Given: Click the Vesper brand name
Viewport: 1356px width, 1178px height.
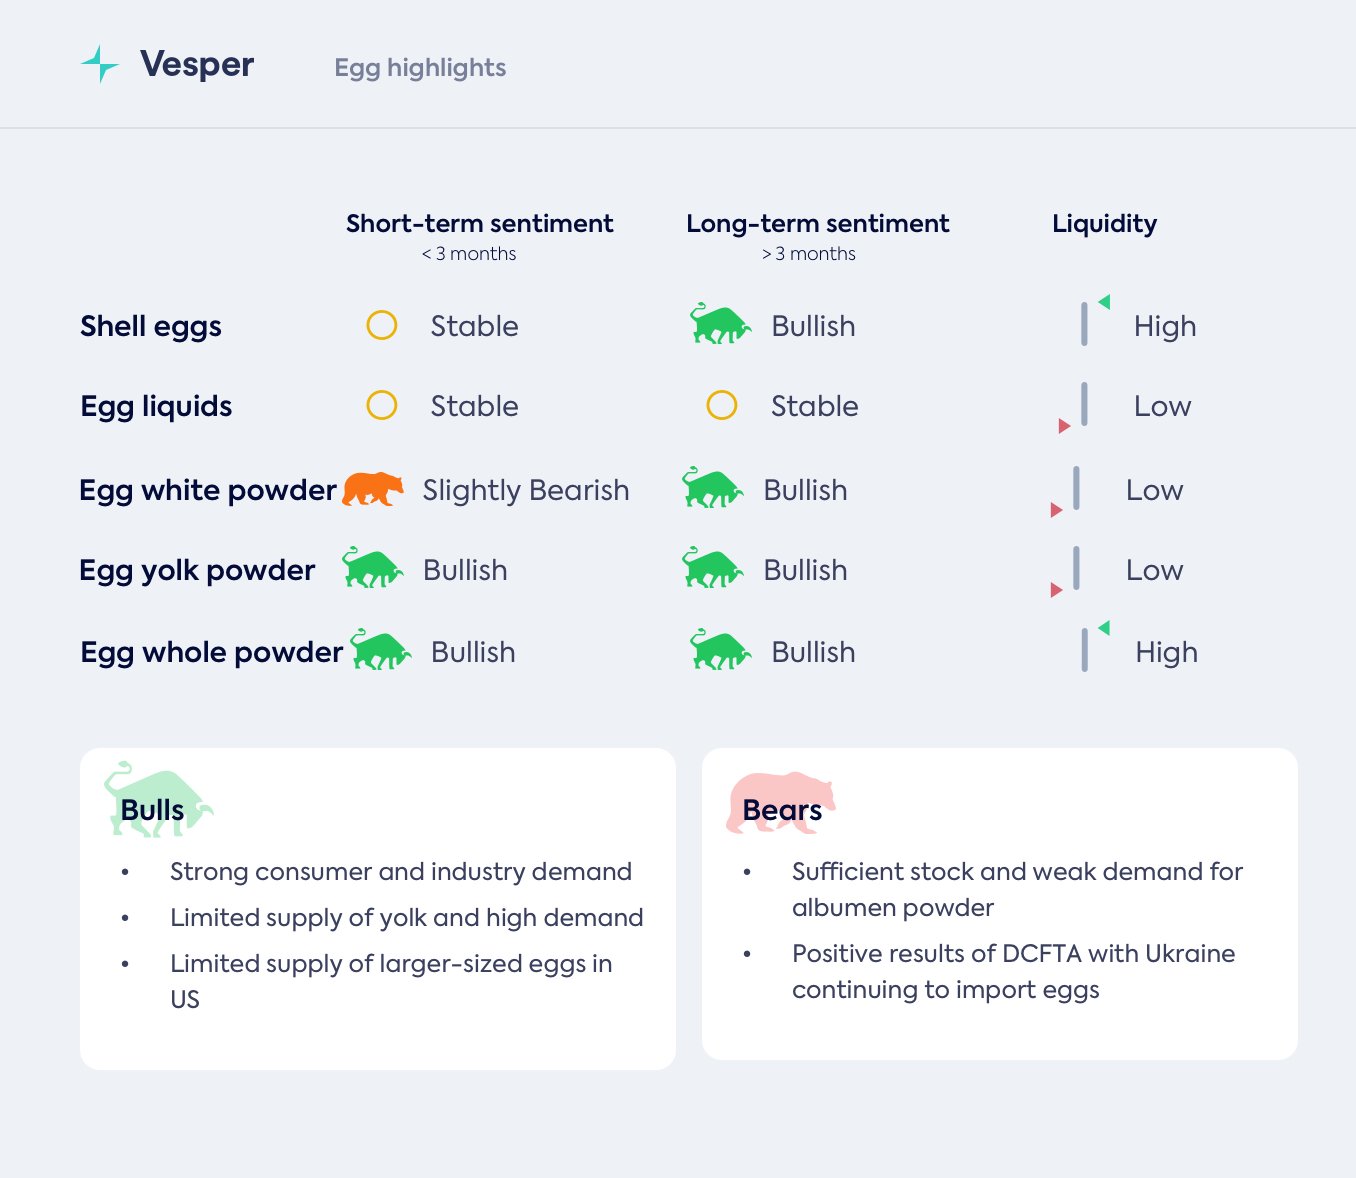Looking at the screenshot, I should (197, 64).
